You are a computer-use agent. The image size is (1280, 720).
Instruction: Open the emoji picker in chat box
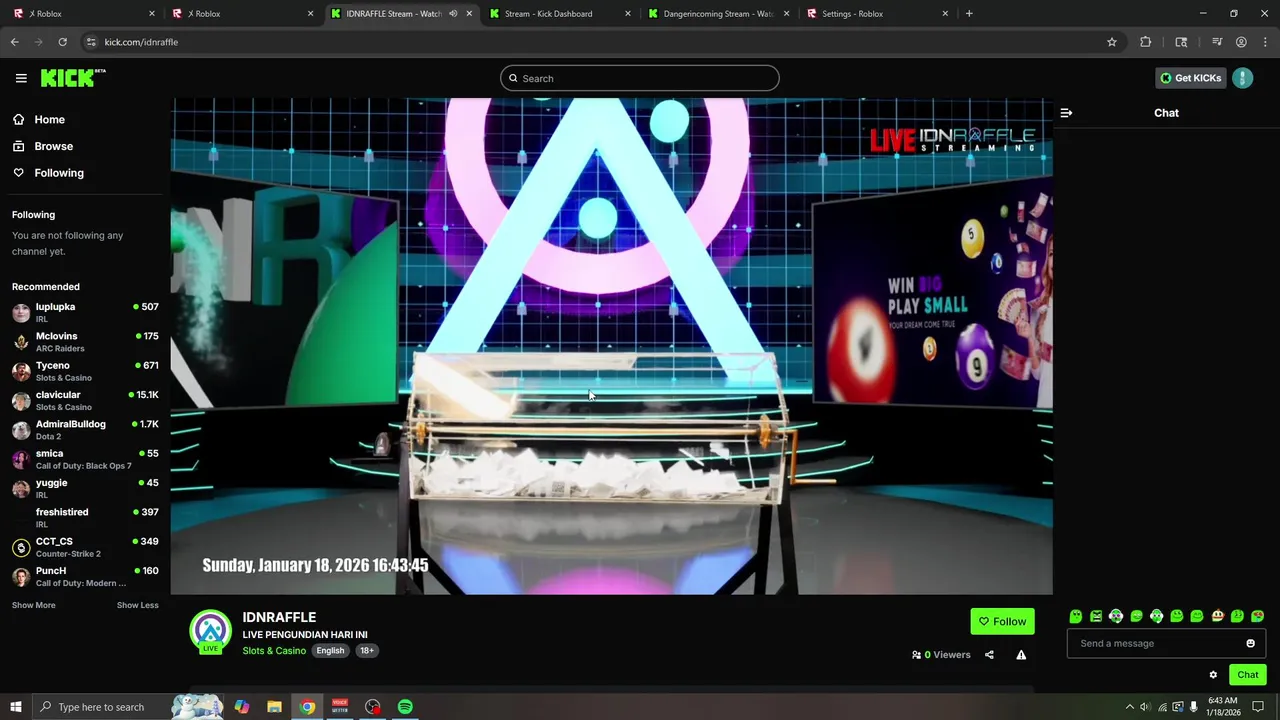click(1250, 643)
